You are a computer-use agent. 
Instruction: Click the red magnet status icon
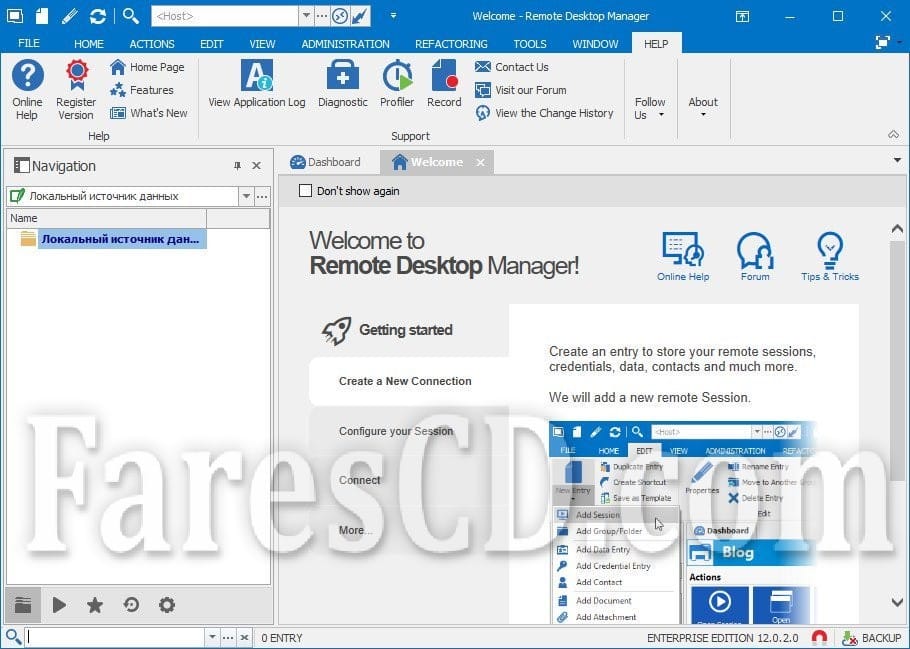pyautogui.click(x=819, y=638)
